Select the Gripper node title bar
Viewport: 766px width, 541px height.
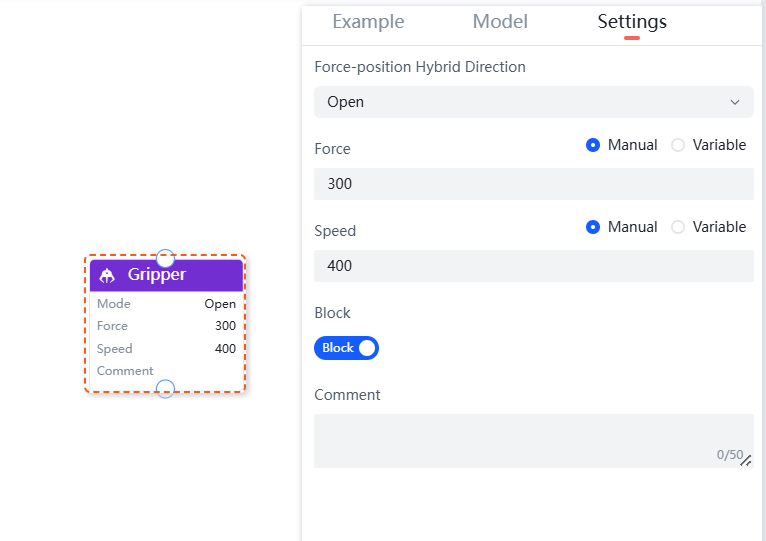click(166, 275)
